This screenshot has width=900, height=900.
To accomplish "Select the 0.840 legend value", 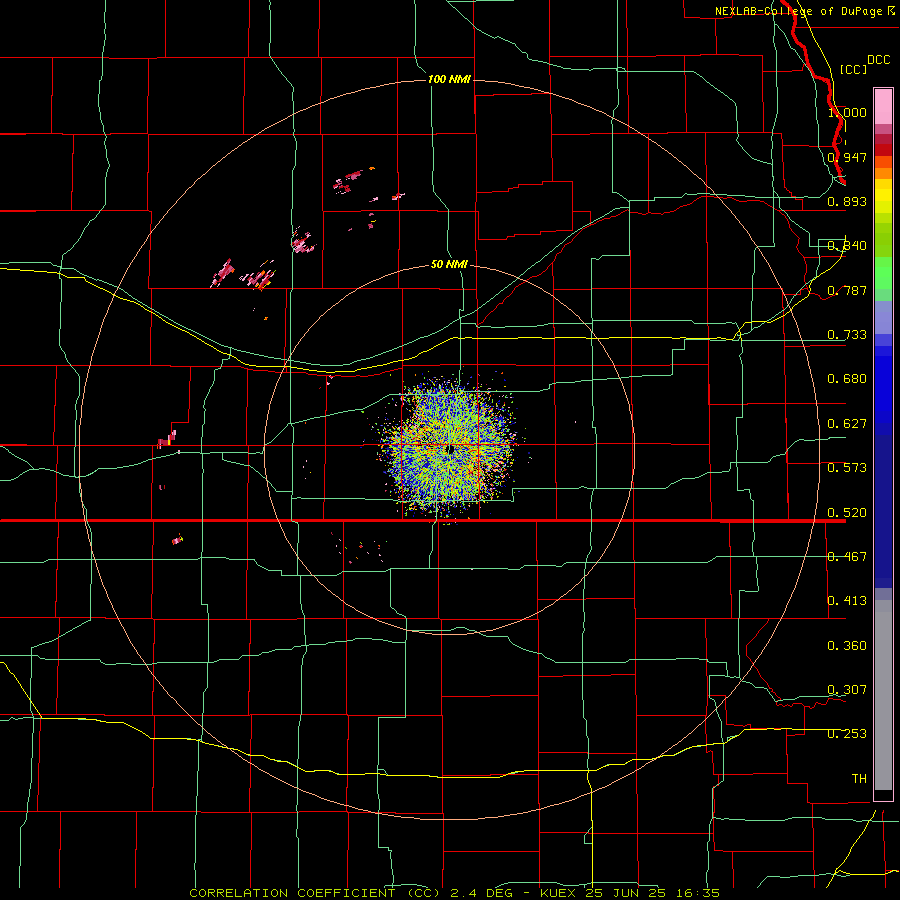I will point(847,246).
